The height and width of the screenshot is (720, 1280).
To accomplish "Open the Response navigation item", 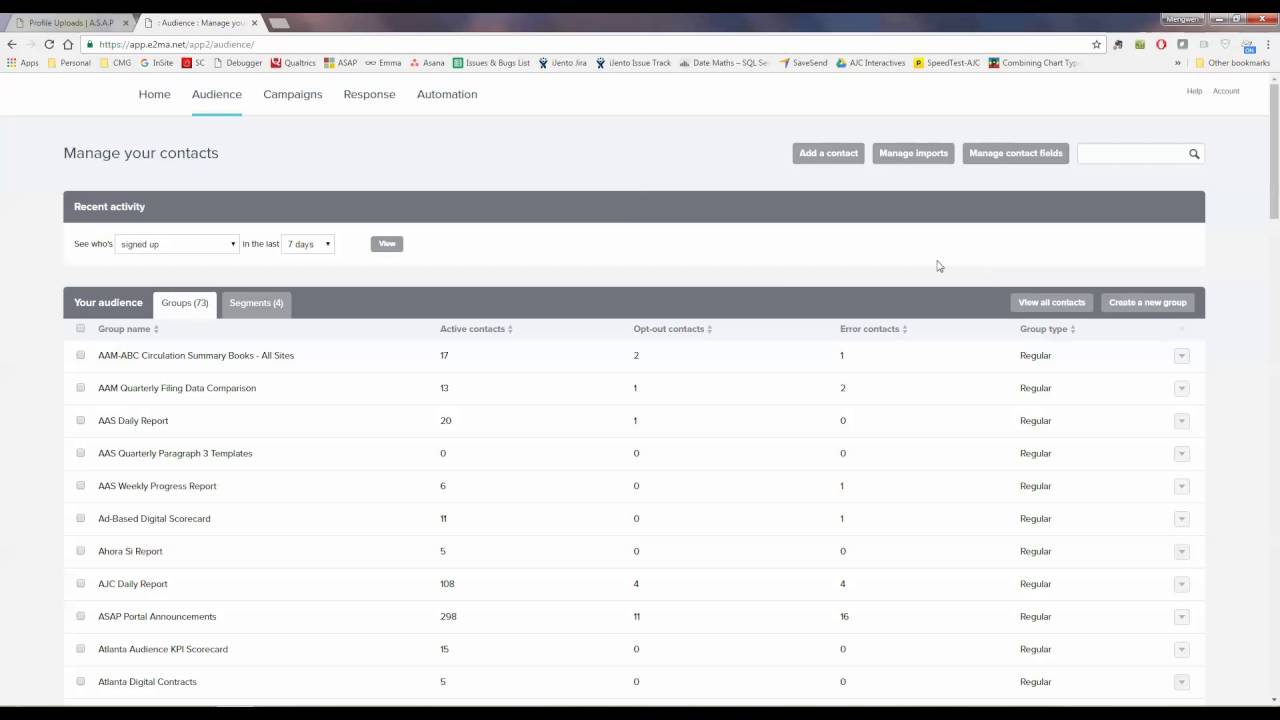I will click(x=369, y=94).
